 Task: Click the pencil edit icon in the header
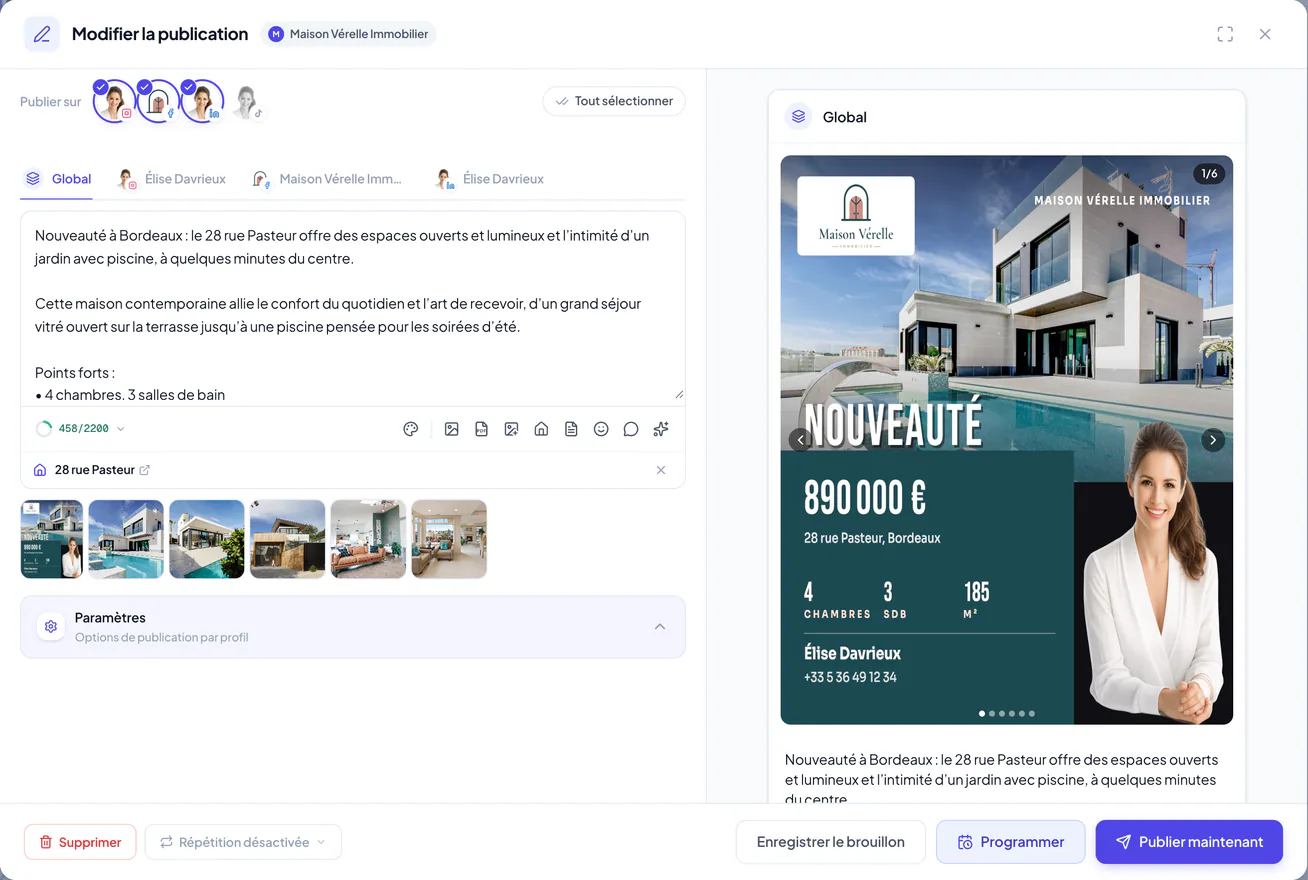coord(42,34)
